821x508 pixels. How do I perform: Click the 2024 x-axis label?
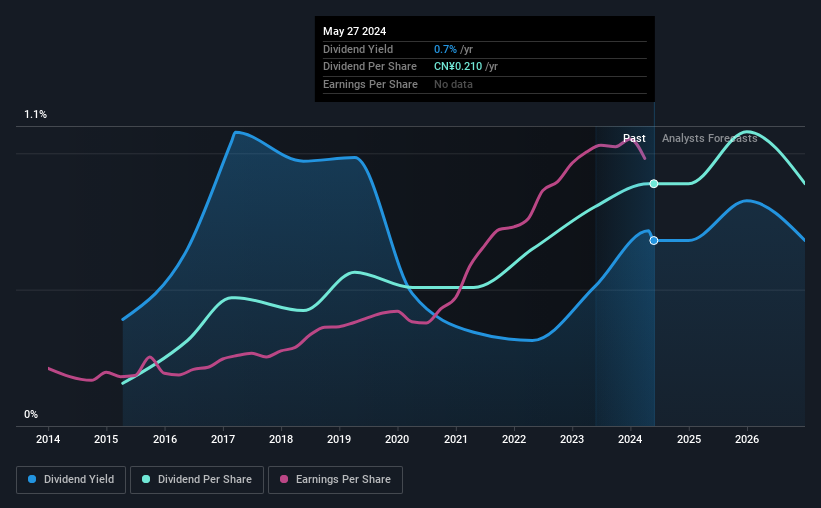click(630, 439)
